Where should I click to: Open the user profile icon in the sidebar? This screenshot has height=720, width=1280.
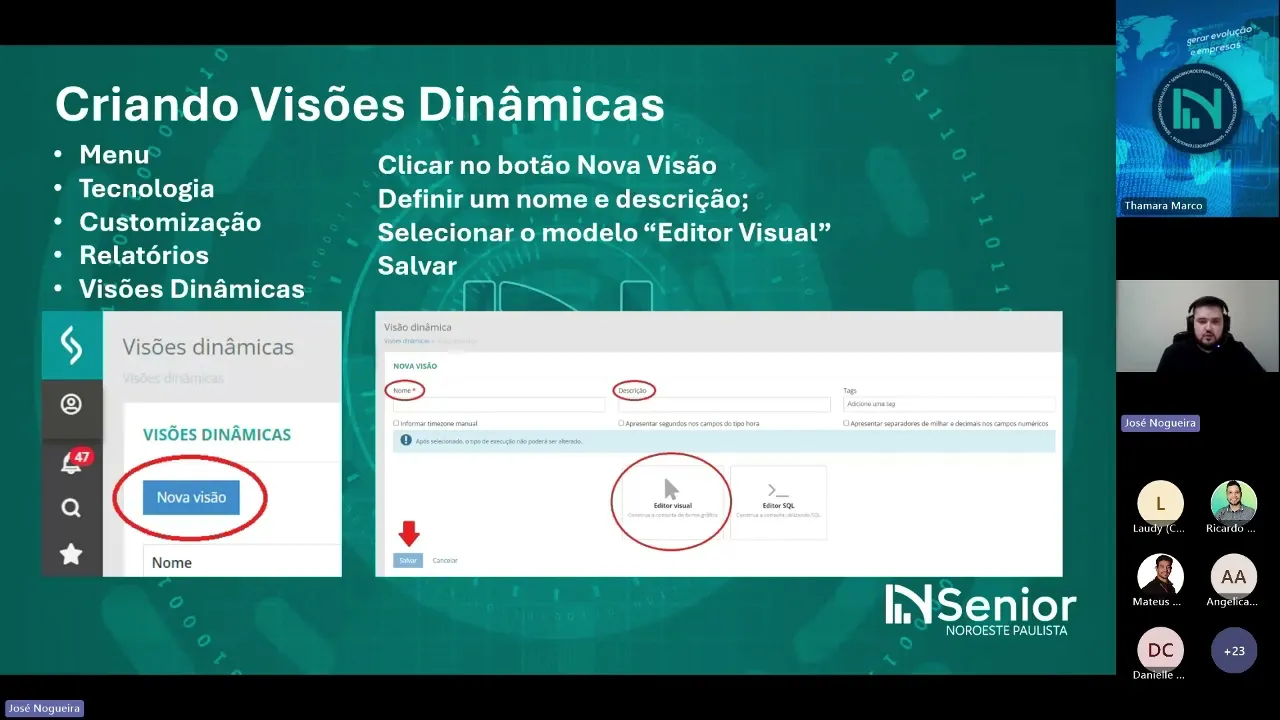click(x=71, y=405)
